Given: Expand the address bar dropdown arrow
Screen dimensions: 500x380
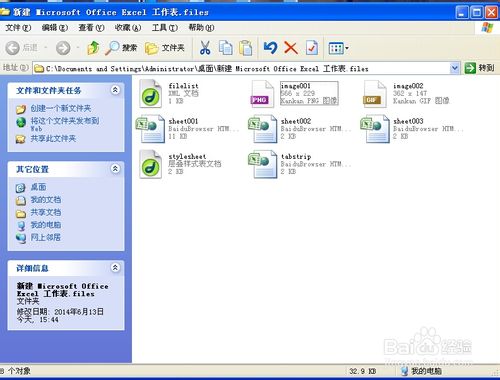Looking at the screenshot, I should (x=454, y=68).
